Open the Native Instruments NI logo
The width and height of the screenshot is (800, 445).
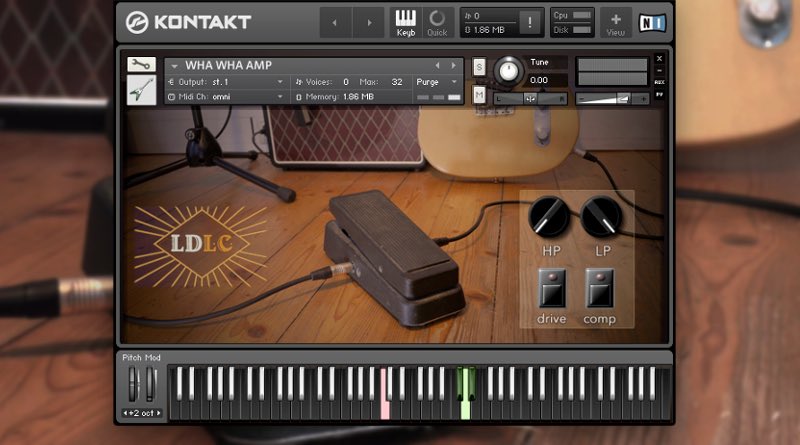653,22
